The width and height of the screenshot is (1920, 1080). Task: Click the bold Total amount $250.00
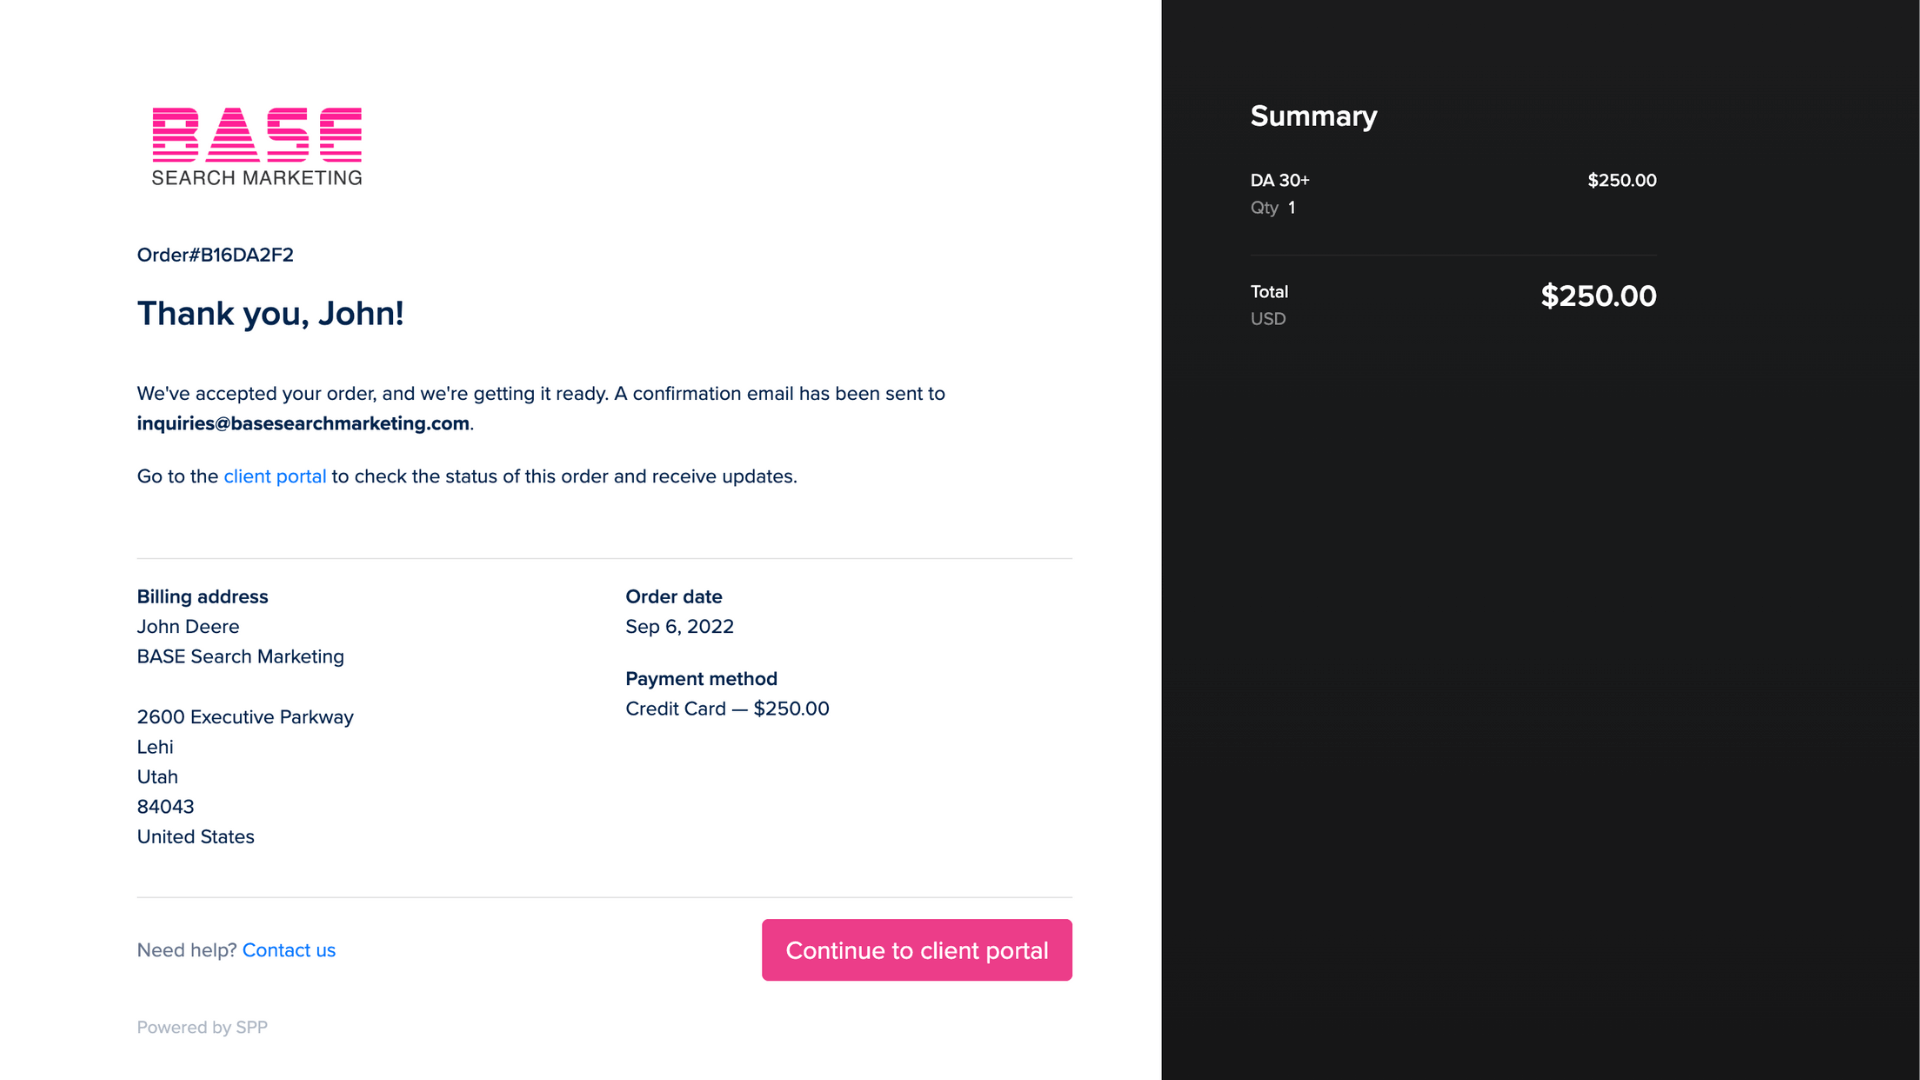pyautogui.click(x=1598, y=296)
